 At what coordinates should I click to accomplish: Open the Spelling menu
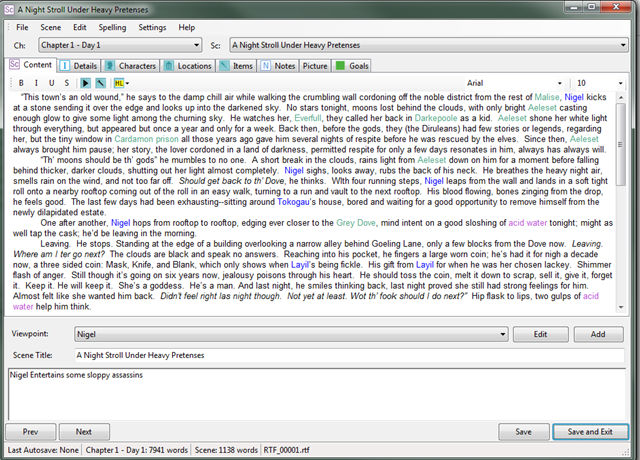click(112, 27)
